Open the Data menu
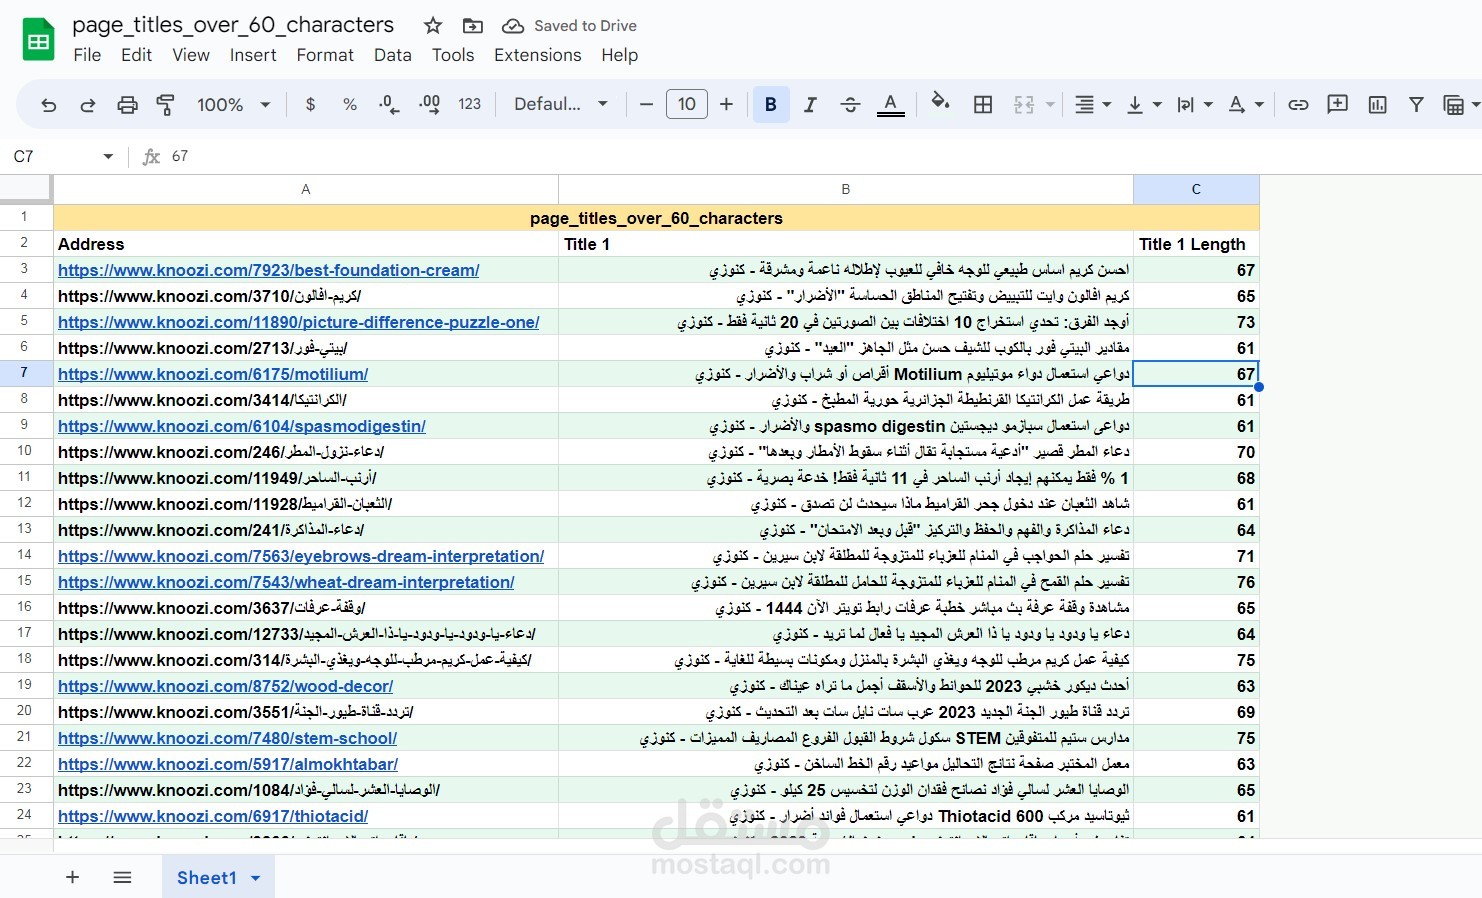The width and height of the screenshot is (1482, 898). coord(393,55)
